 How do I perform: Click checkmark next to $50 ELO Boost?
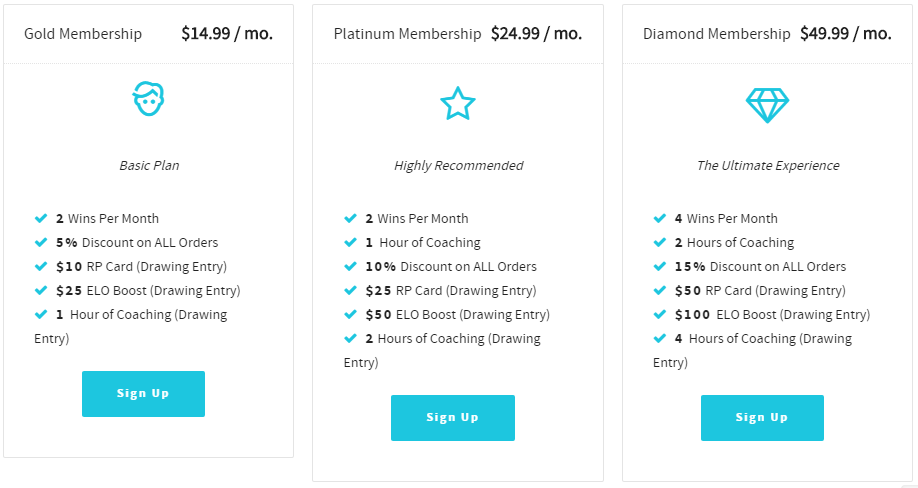[350, 314]
